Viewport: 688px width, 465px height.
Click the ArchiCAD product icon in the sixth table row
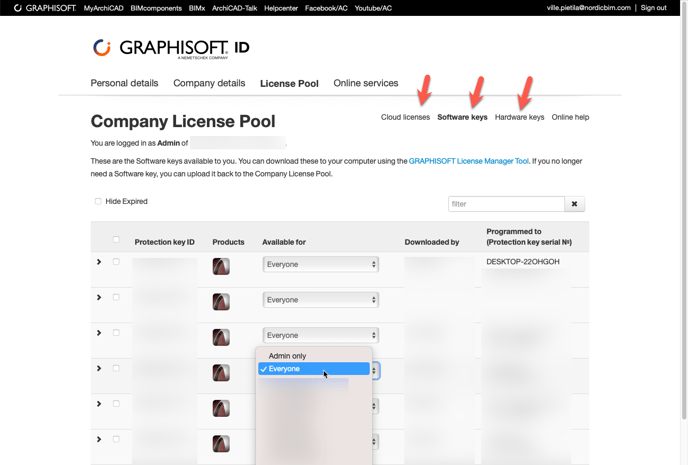click(x=221, y=444)
